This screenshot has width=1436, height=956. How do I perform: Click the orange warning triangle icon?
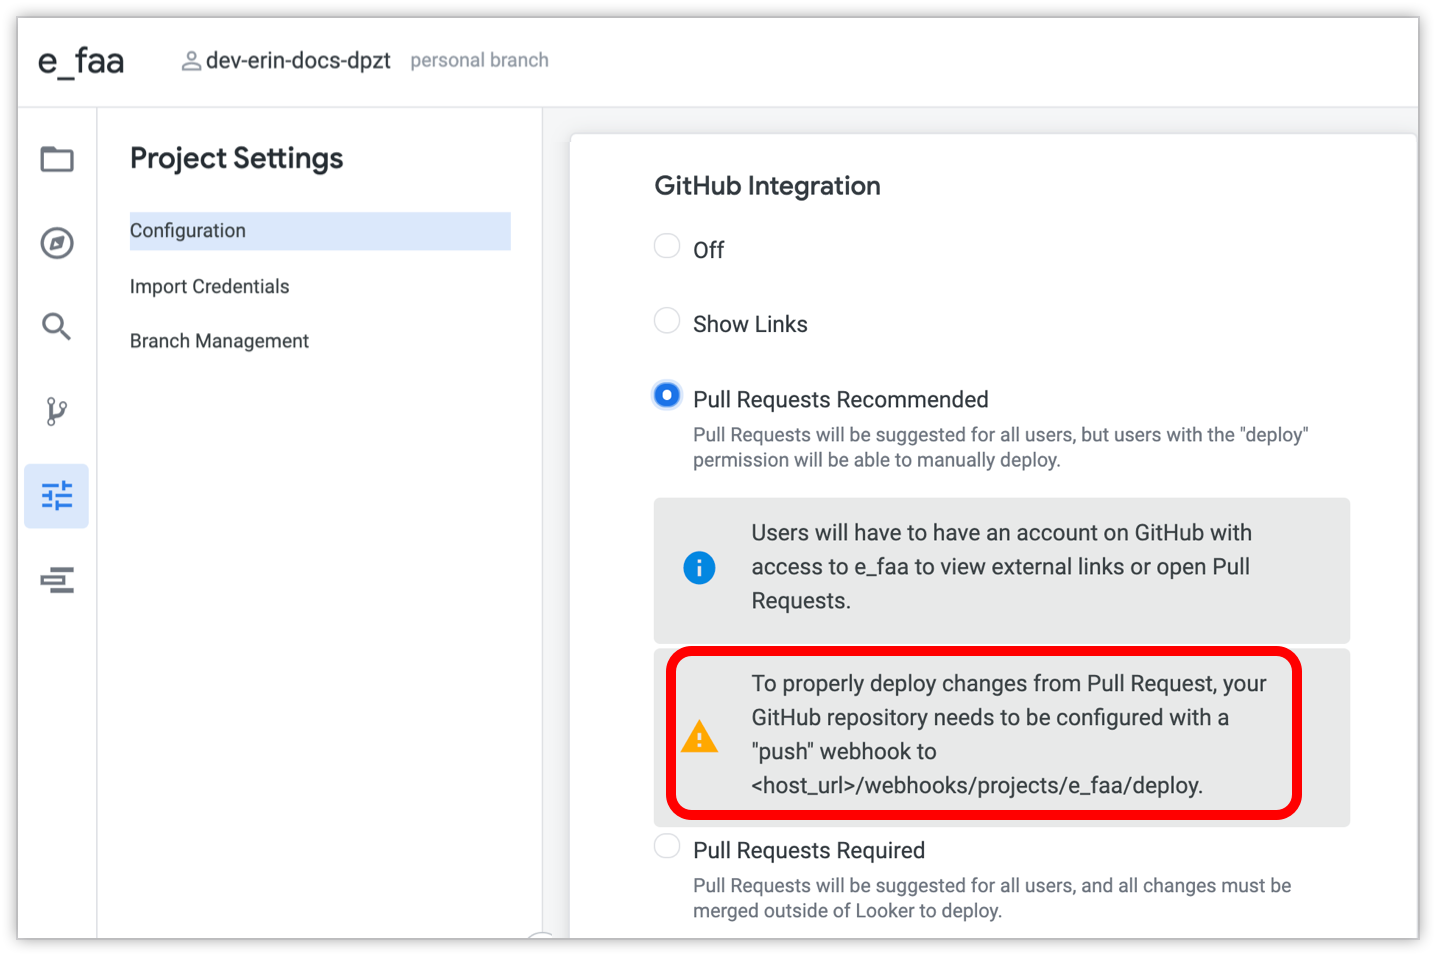click(699, 737)
